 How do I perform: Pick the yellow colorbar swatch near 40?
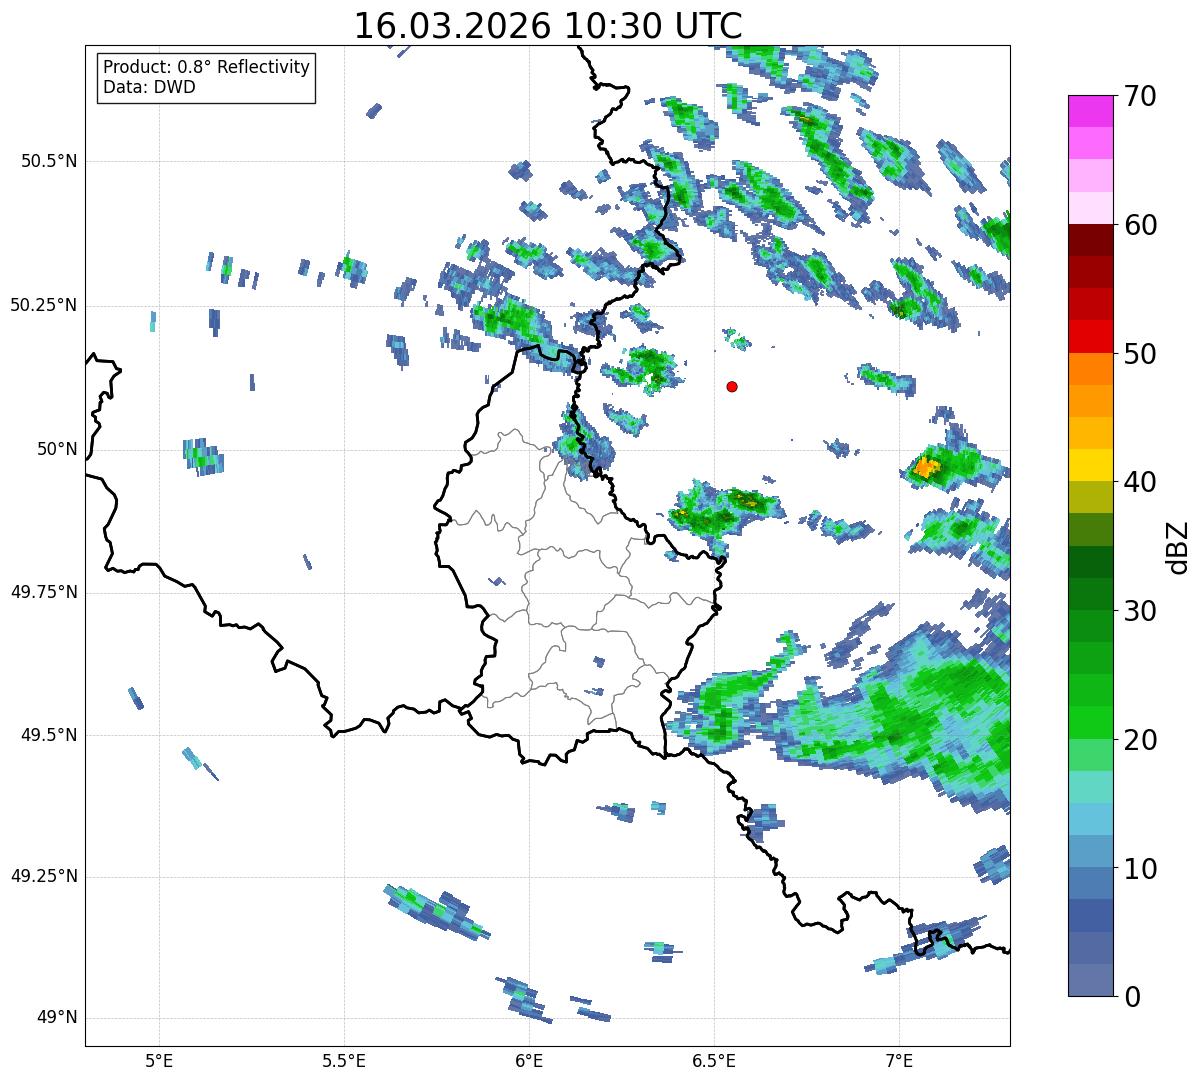1091,466
